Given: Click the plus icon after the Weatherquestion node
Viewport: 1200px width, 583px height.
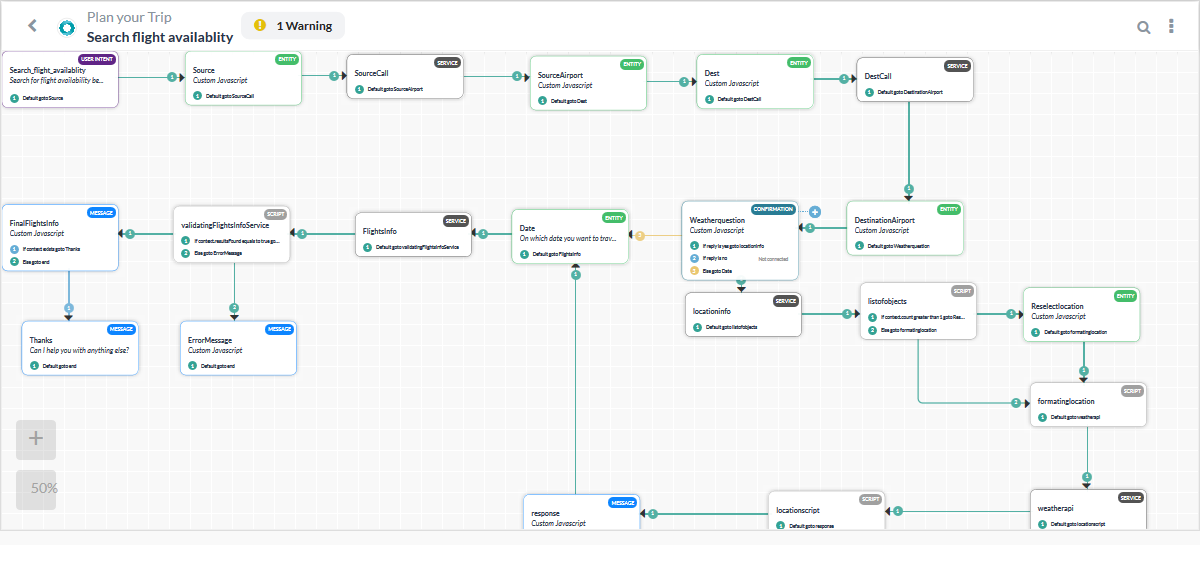Looking at the screenshot, I should click(x=814, y=212).
